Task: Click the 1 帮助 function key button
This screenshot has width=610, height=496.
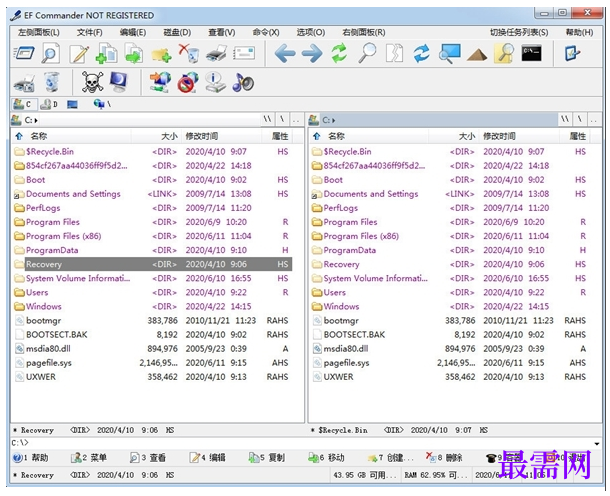Action: 31,458
